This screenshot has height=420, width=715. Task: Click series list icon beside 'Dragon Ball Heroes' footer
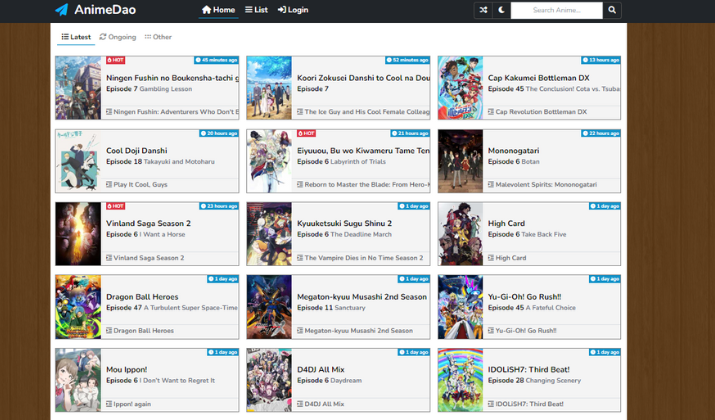coord(109,331)
